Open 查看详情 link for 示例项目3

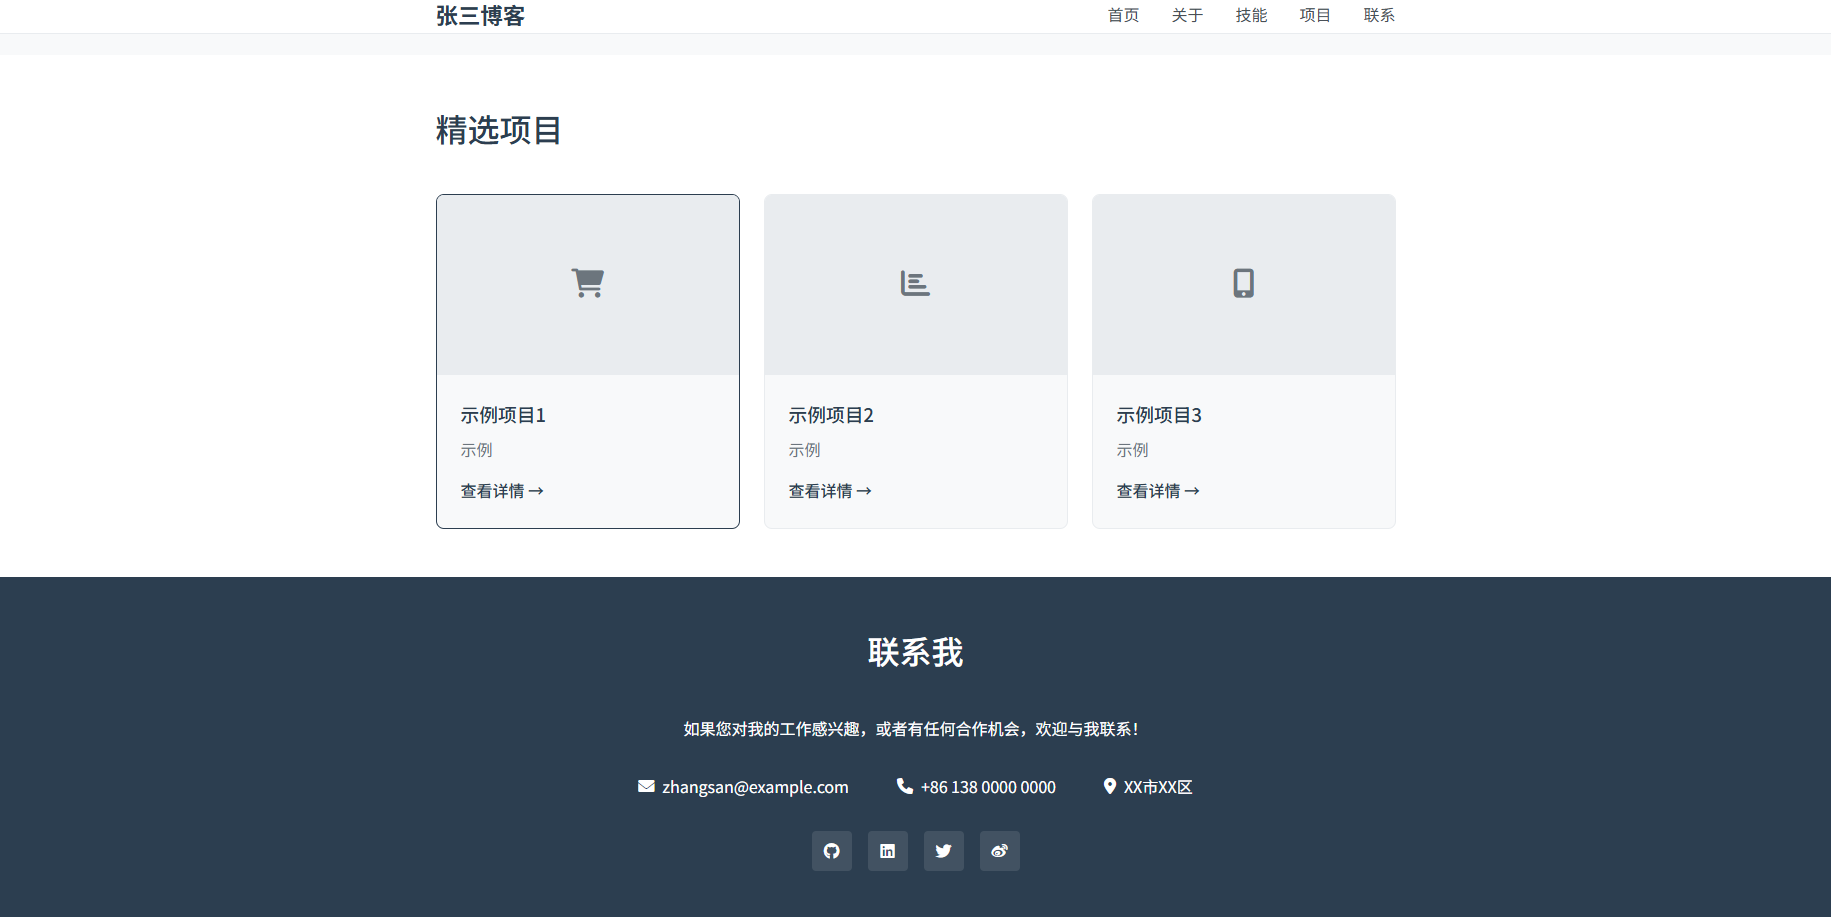(x=1158, y=491)
